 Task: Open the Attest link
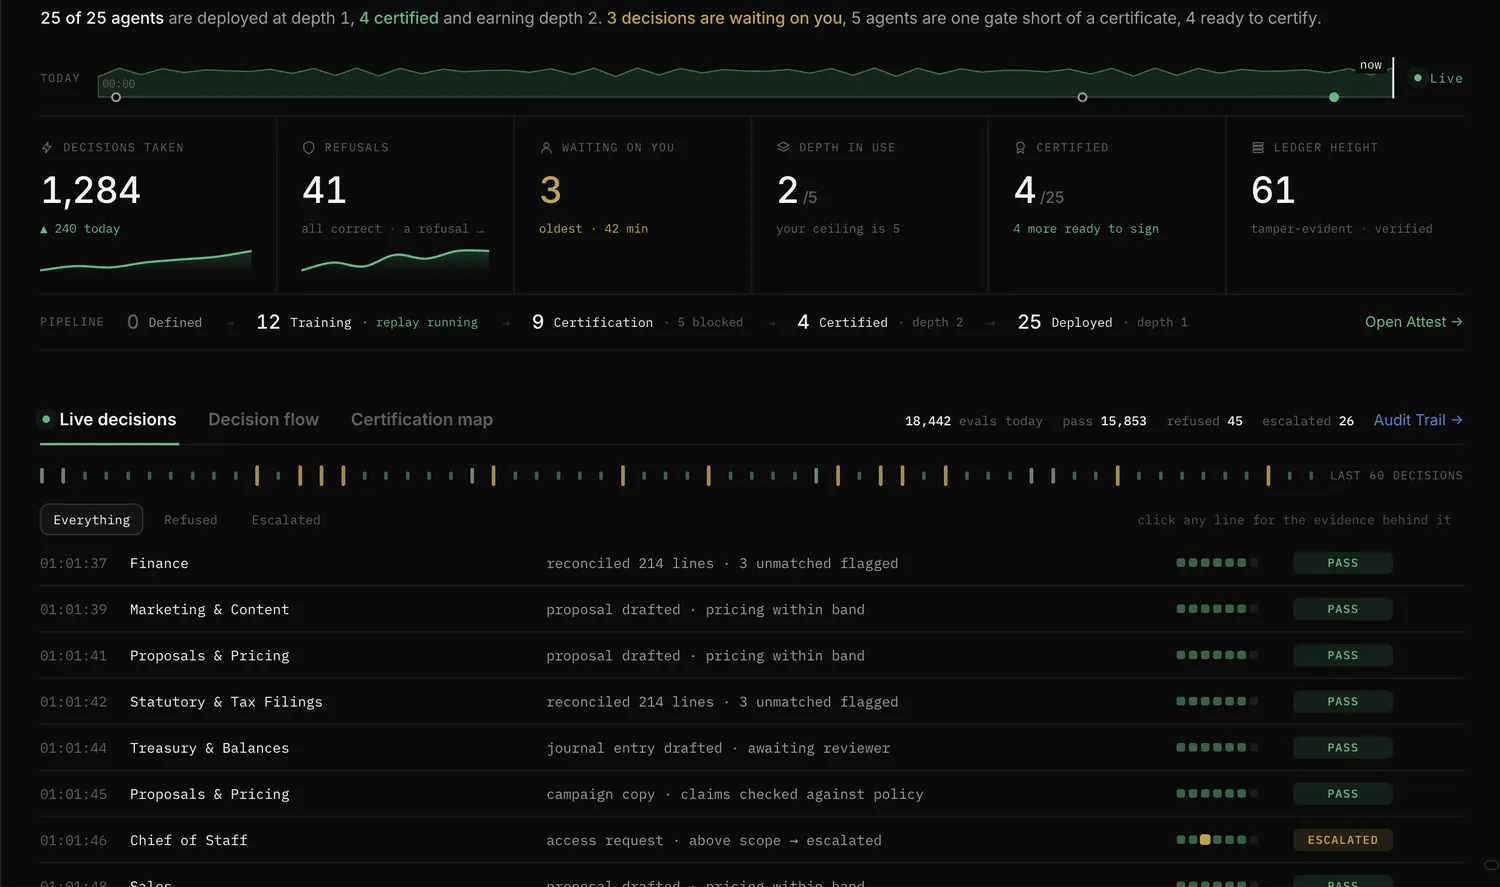pos(1414,322)
